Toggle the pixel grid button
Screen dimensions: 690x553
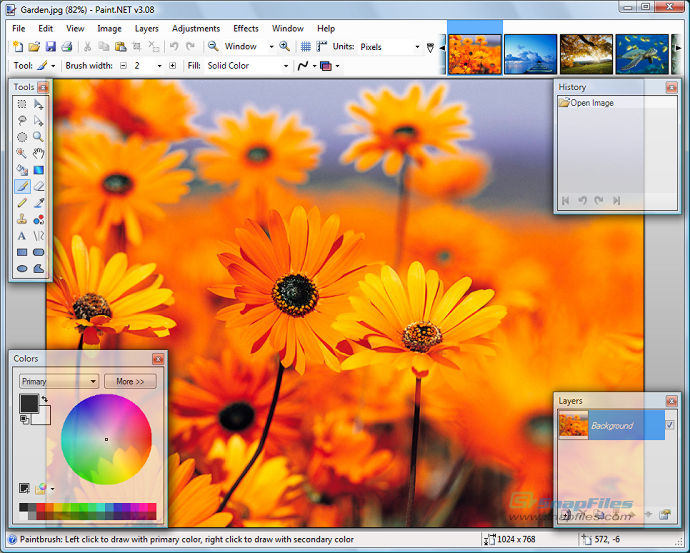tap(306, 46)
